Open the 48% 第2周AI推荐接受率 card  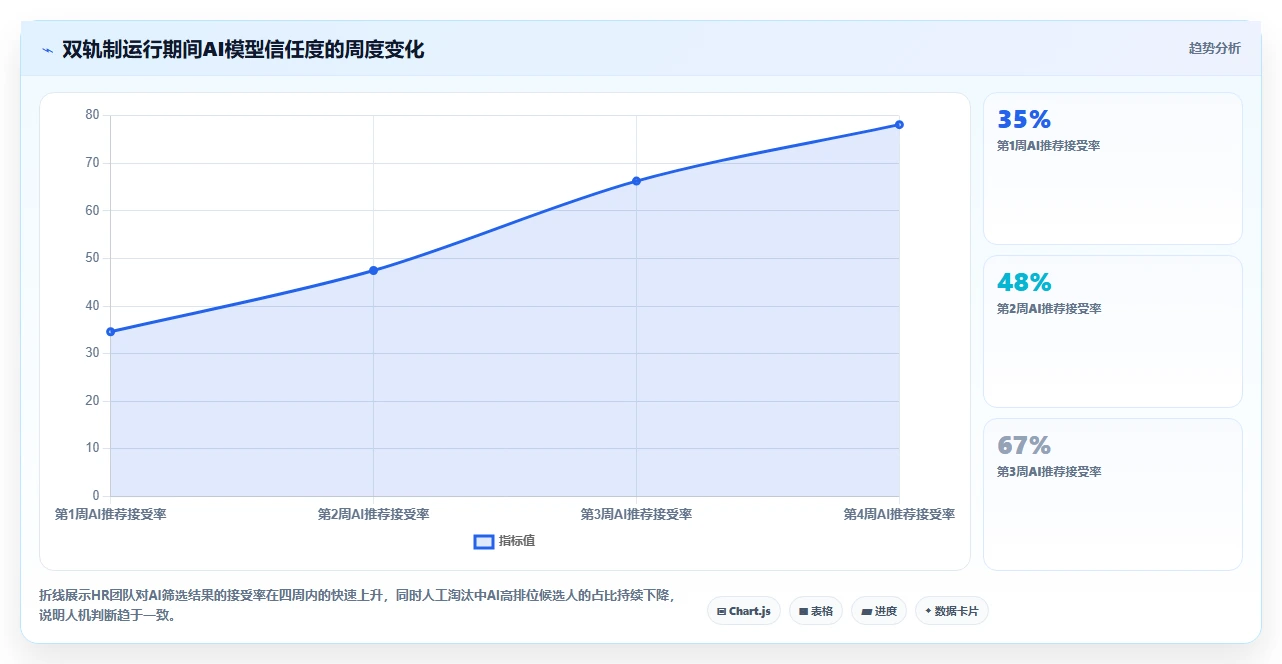(x=1113, y=331)
